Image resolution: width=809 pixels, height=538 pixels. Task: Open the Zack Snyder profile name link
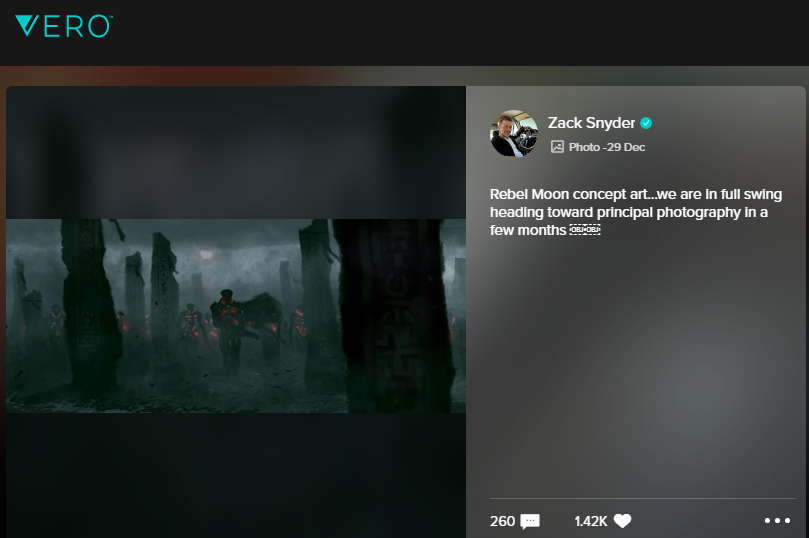coord(591,123)
